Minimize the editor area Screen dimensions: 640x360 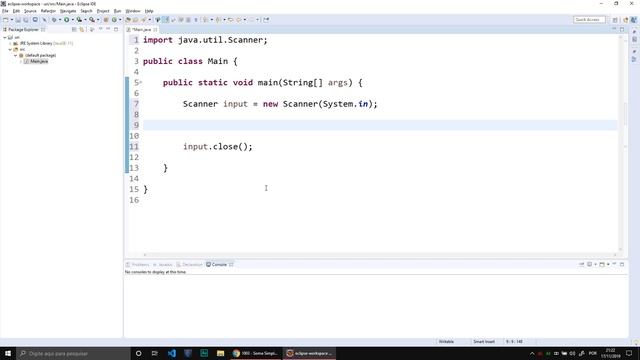(614, 29)
